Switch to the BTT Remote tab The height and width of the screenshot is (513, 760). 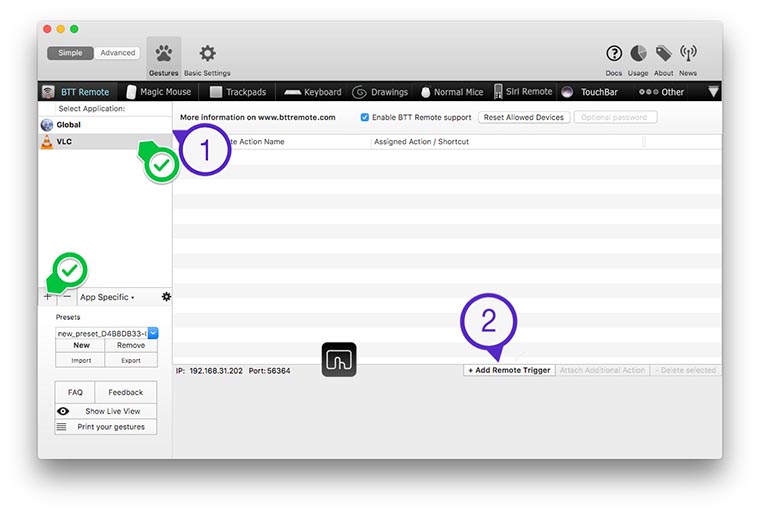click(x=76, y=92)
